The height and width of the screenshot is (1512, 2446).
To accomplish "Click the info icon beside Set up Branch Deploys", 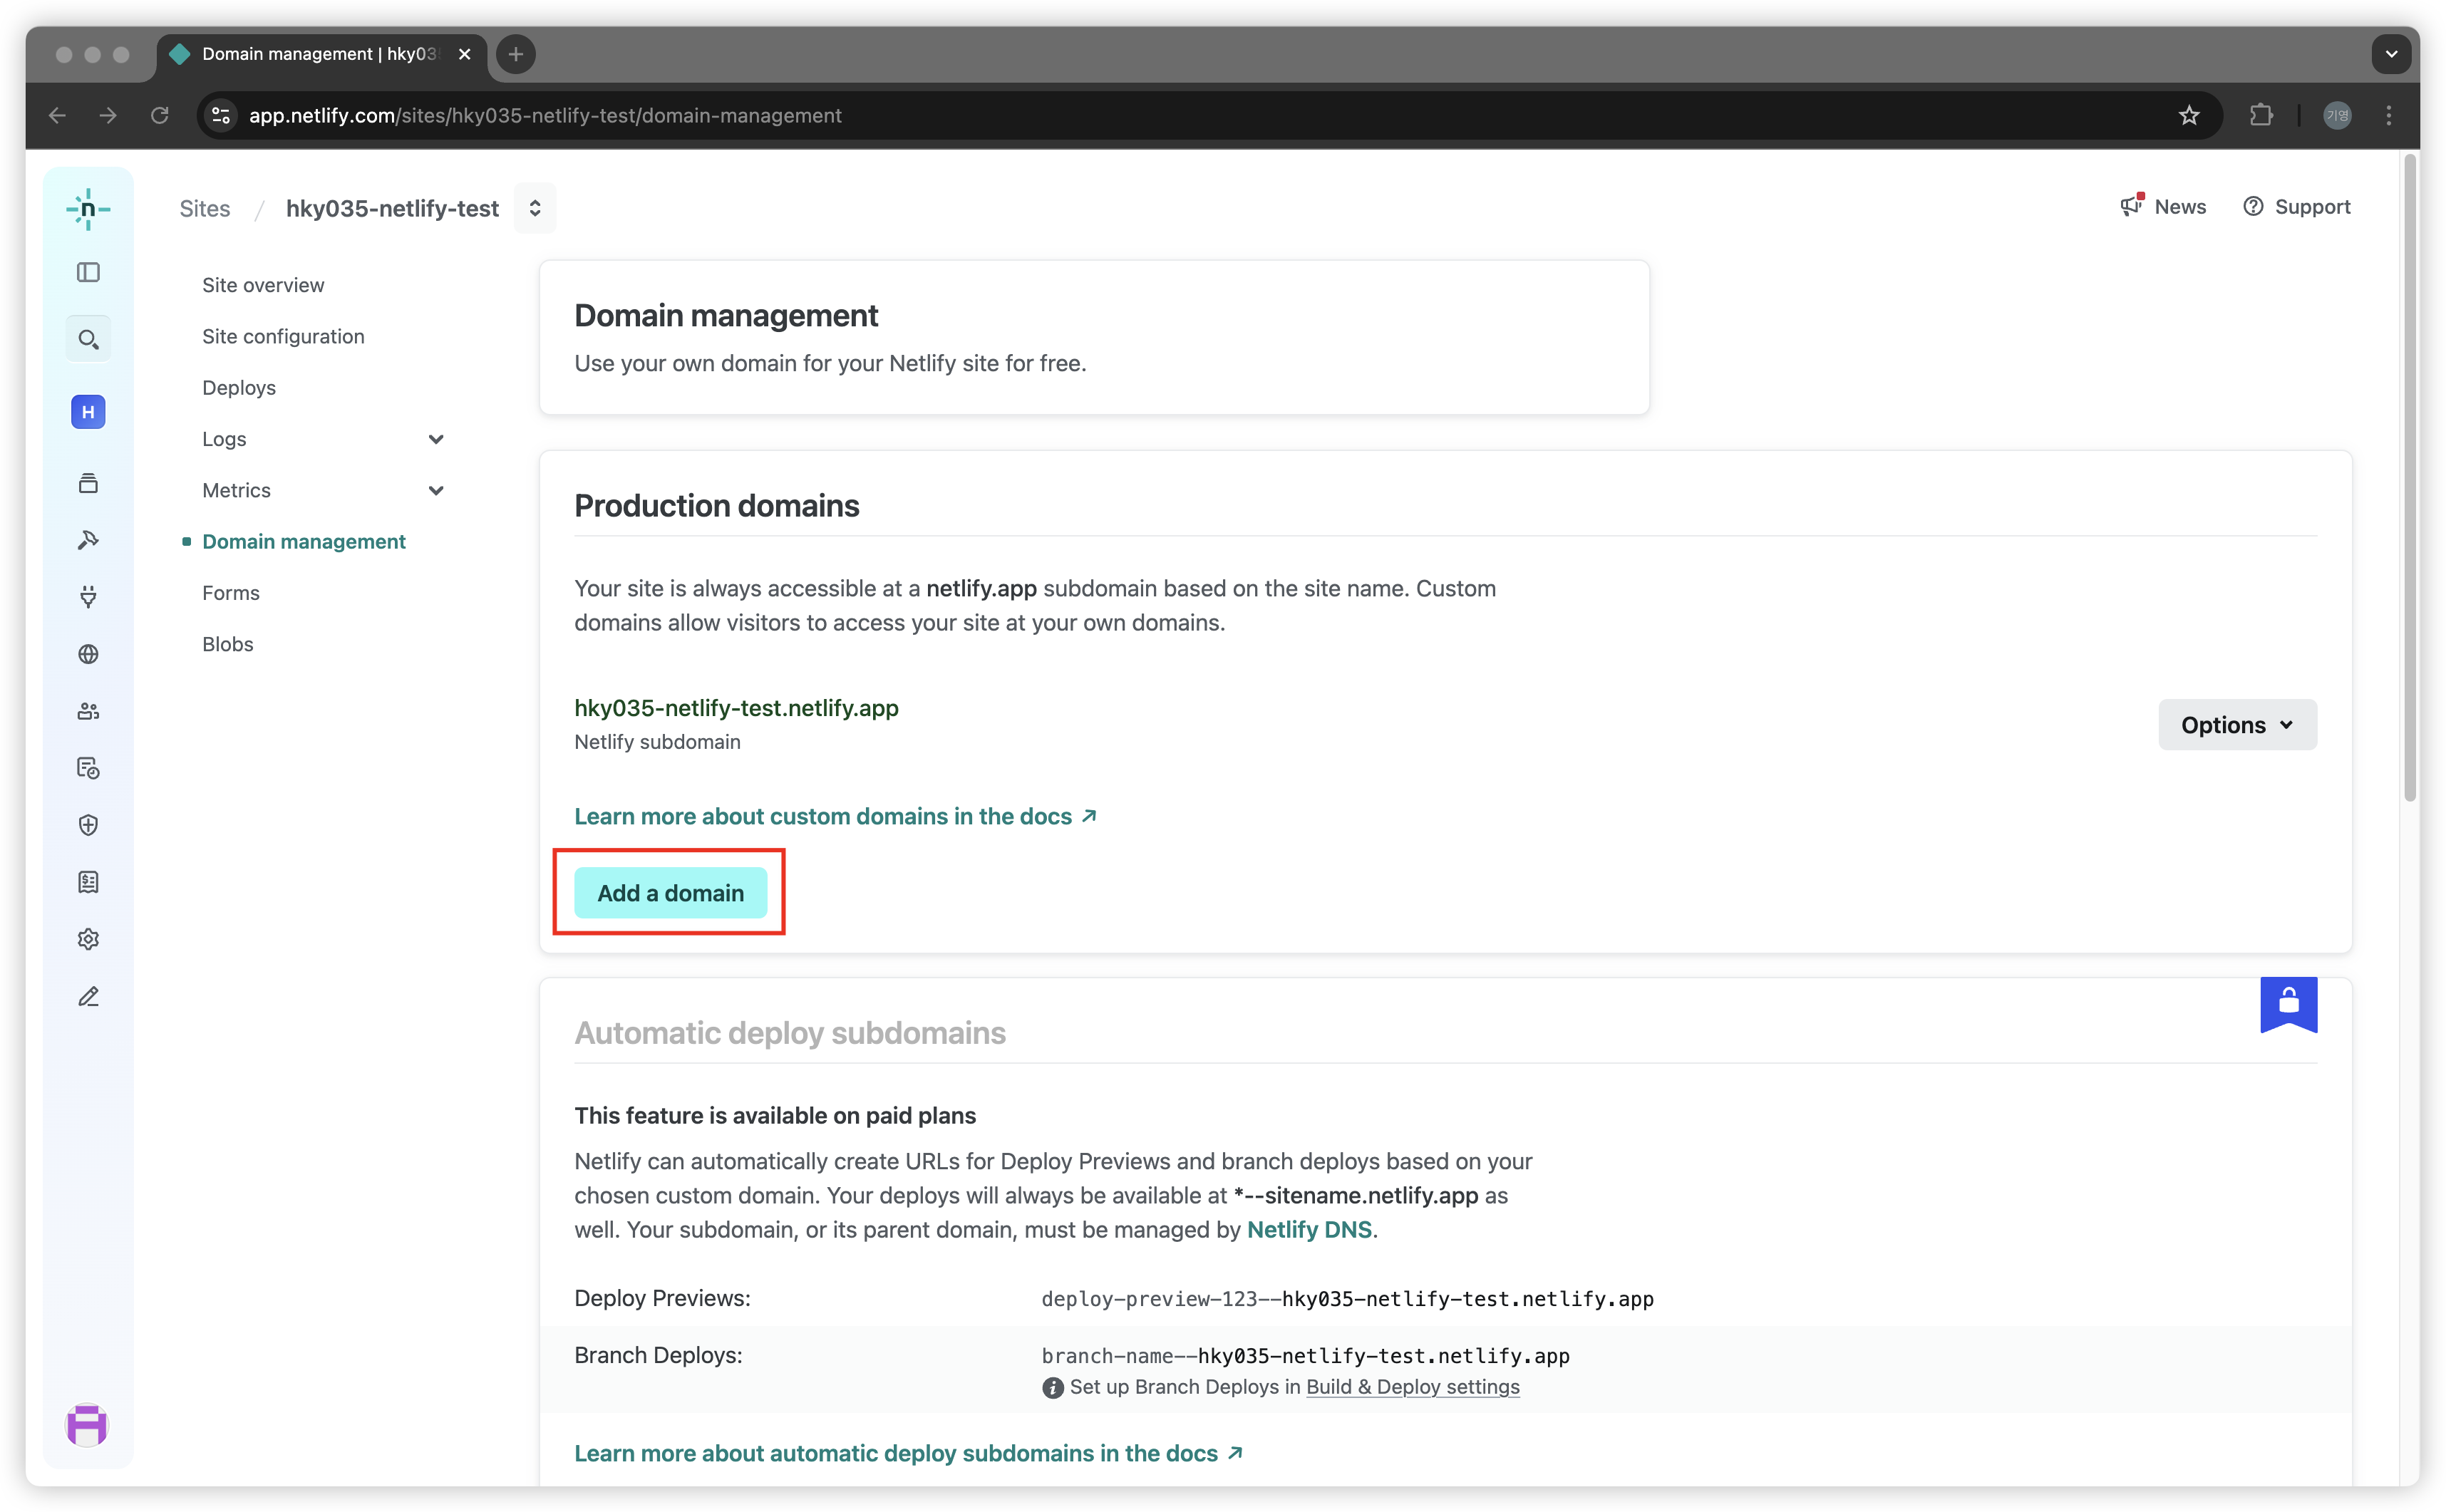I will tap(1052, 1388).
